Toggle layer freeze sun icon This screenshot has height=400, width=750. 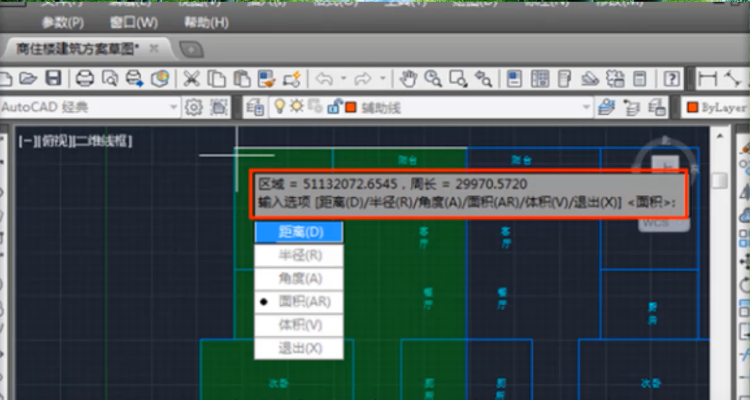click(298, 107)
